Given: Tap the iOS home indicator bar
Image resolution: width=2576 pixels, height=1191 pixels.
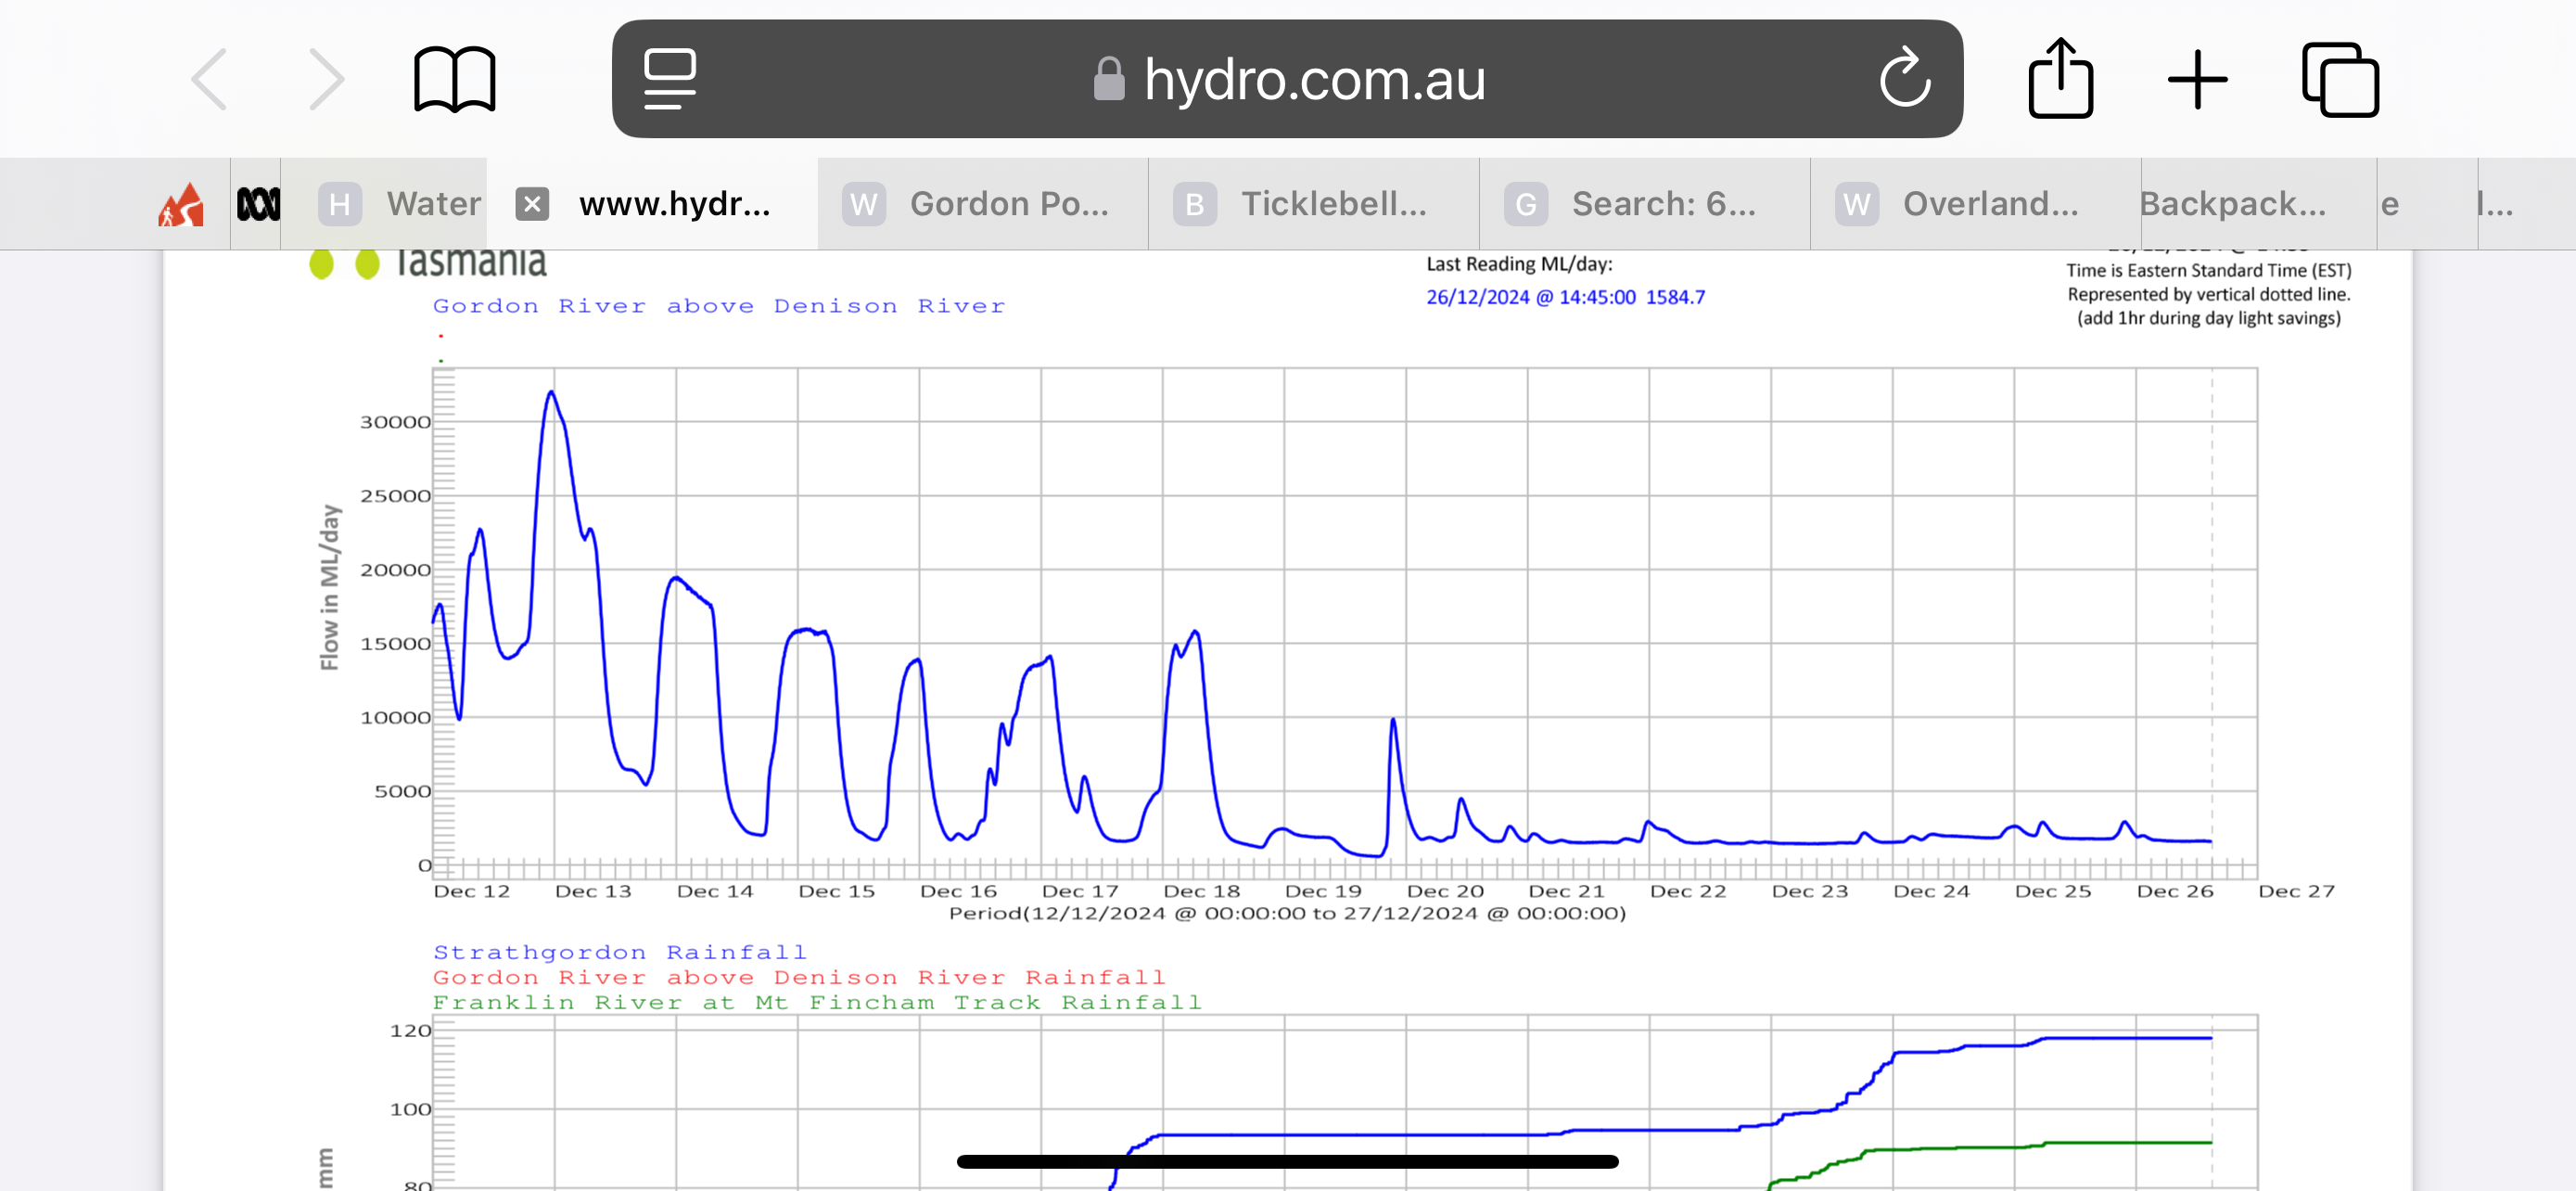Looking at the screenshot, I should pos(1288,1161).
